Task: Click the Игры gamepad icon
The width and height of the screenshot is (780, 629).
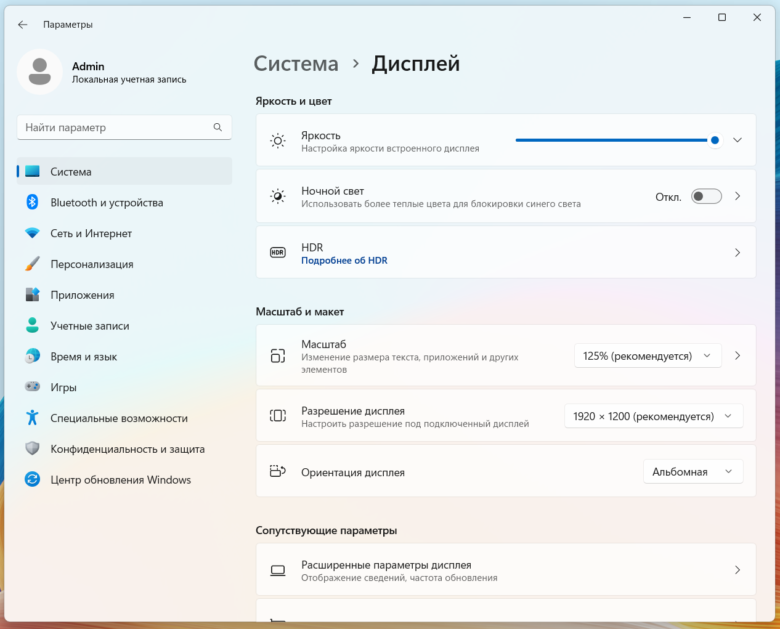Action: coord(32,387)
